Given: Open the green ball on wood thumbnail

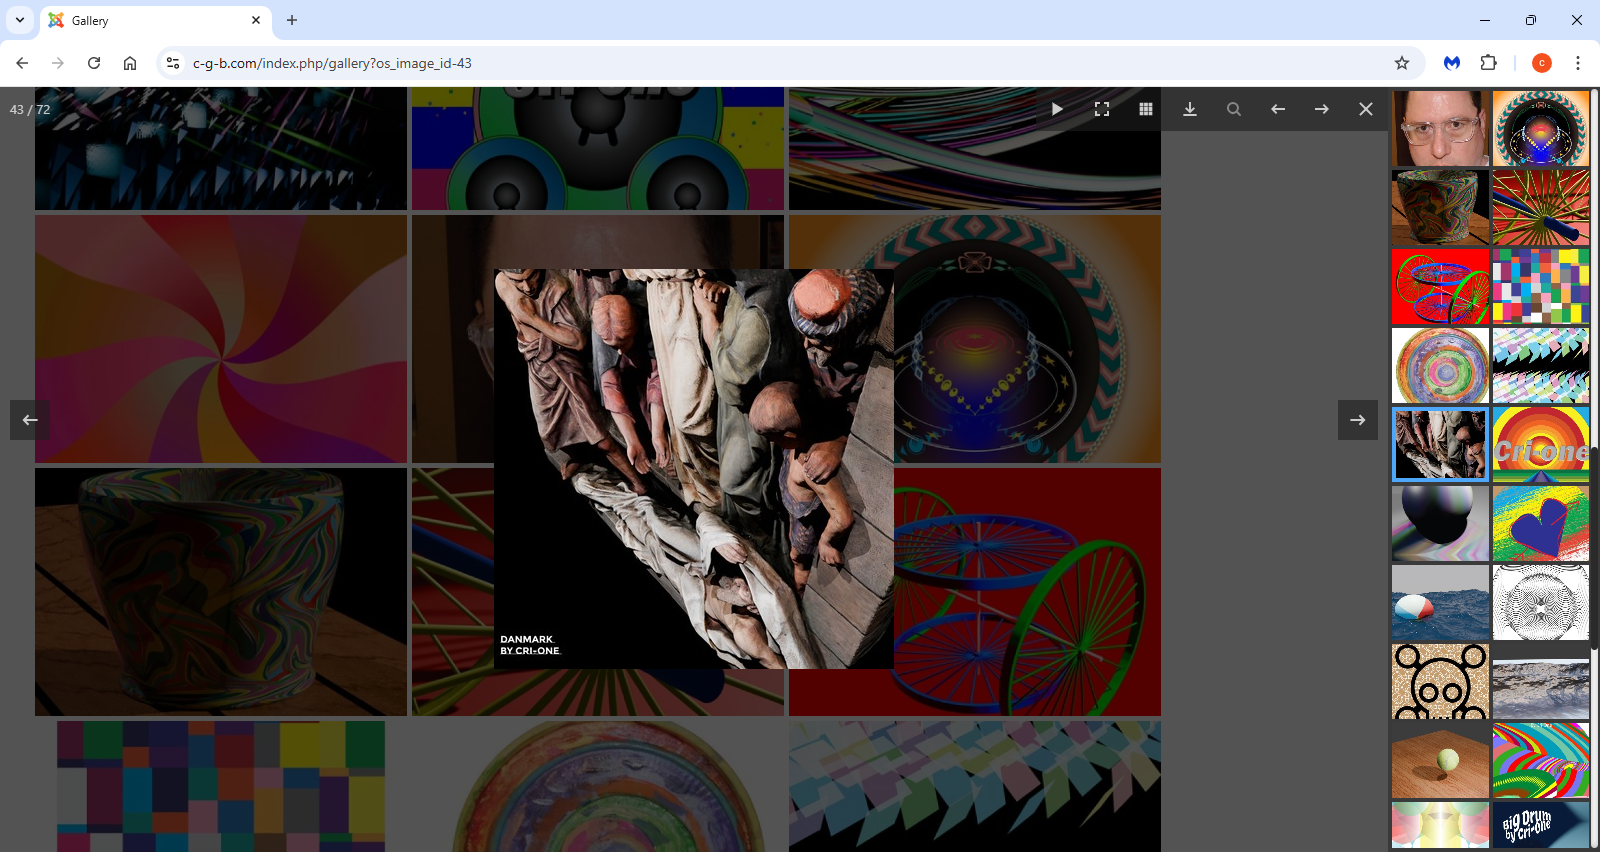Looking at the screenshot, I should pyautogui.click(x=1441, y=760).
